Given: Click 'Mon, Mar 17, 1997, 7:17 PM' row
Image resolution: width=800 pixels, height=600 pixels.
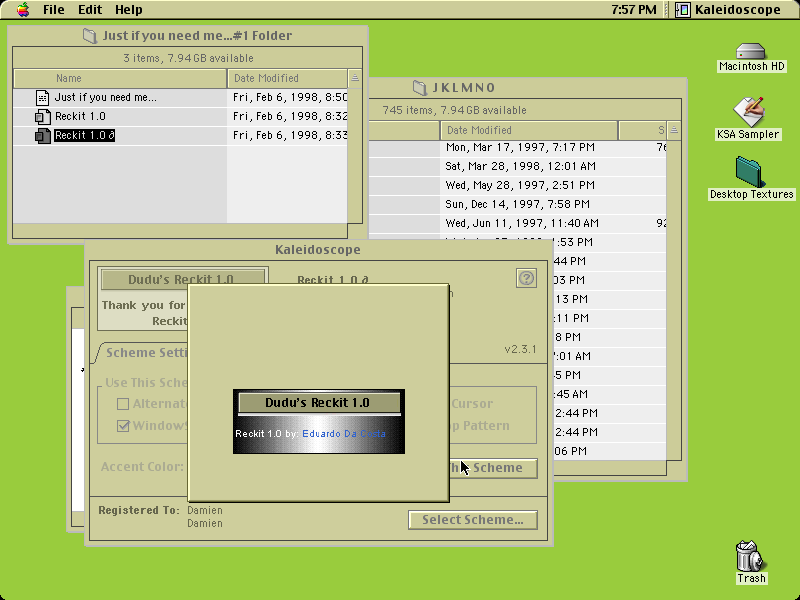Looking at the screenshot, I should click(520, 147).
